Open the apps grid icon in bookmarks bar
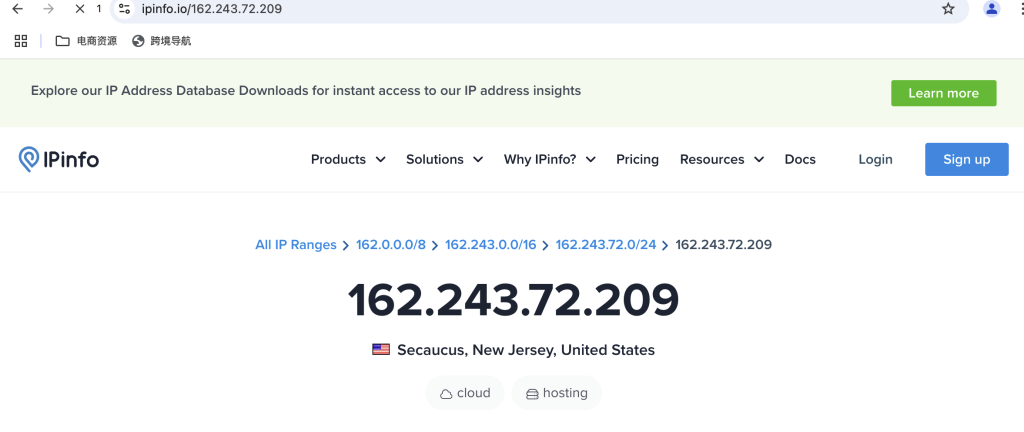Viewport: 1024px width, 432px height. click(x=21, y=41)
